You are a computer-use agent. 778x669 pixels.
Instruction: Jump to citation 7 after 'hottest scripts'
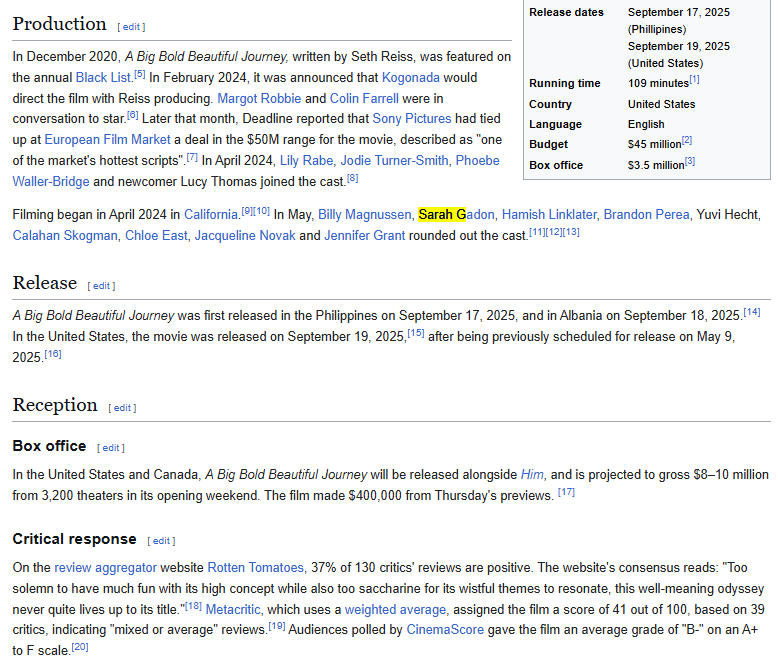coord(192,157)
